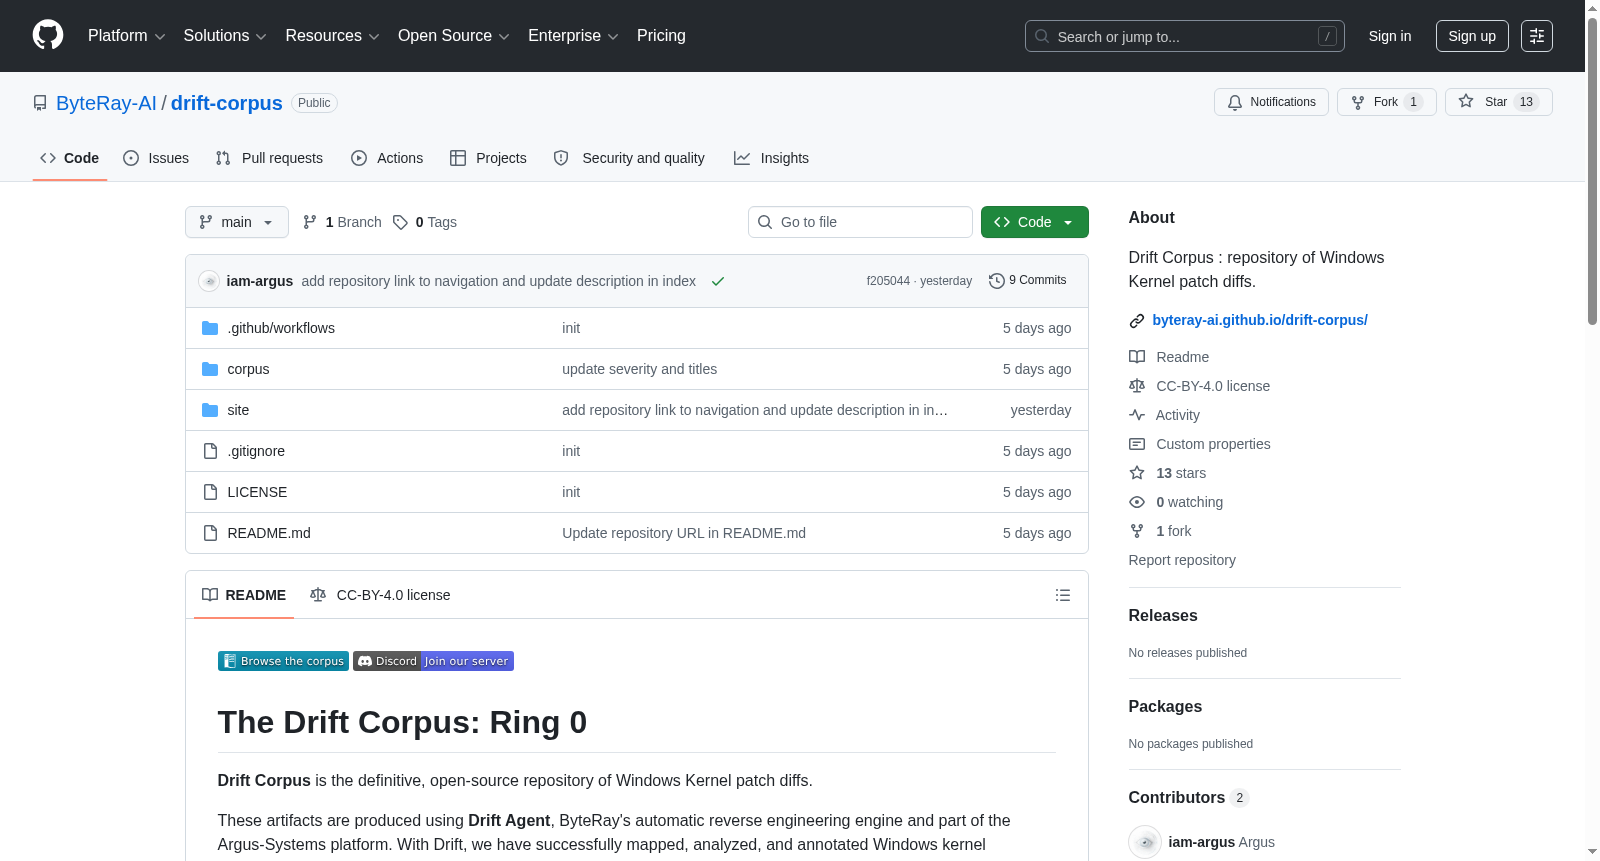Viewport: 1600px width, 861px height.
Task: Click the corpus folder icon
Action: [x=210, y=369]
